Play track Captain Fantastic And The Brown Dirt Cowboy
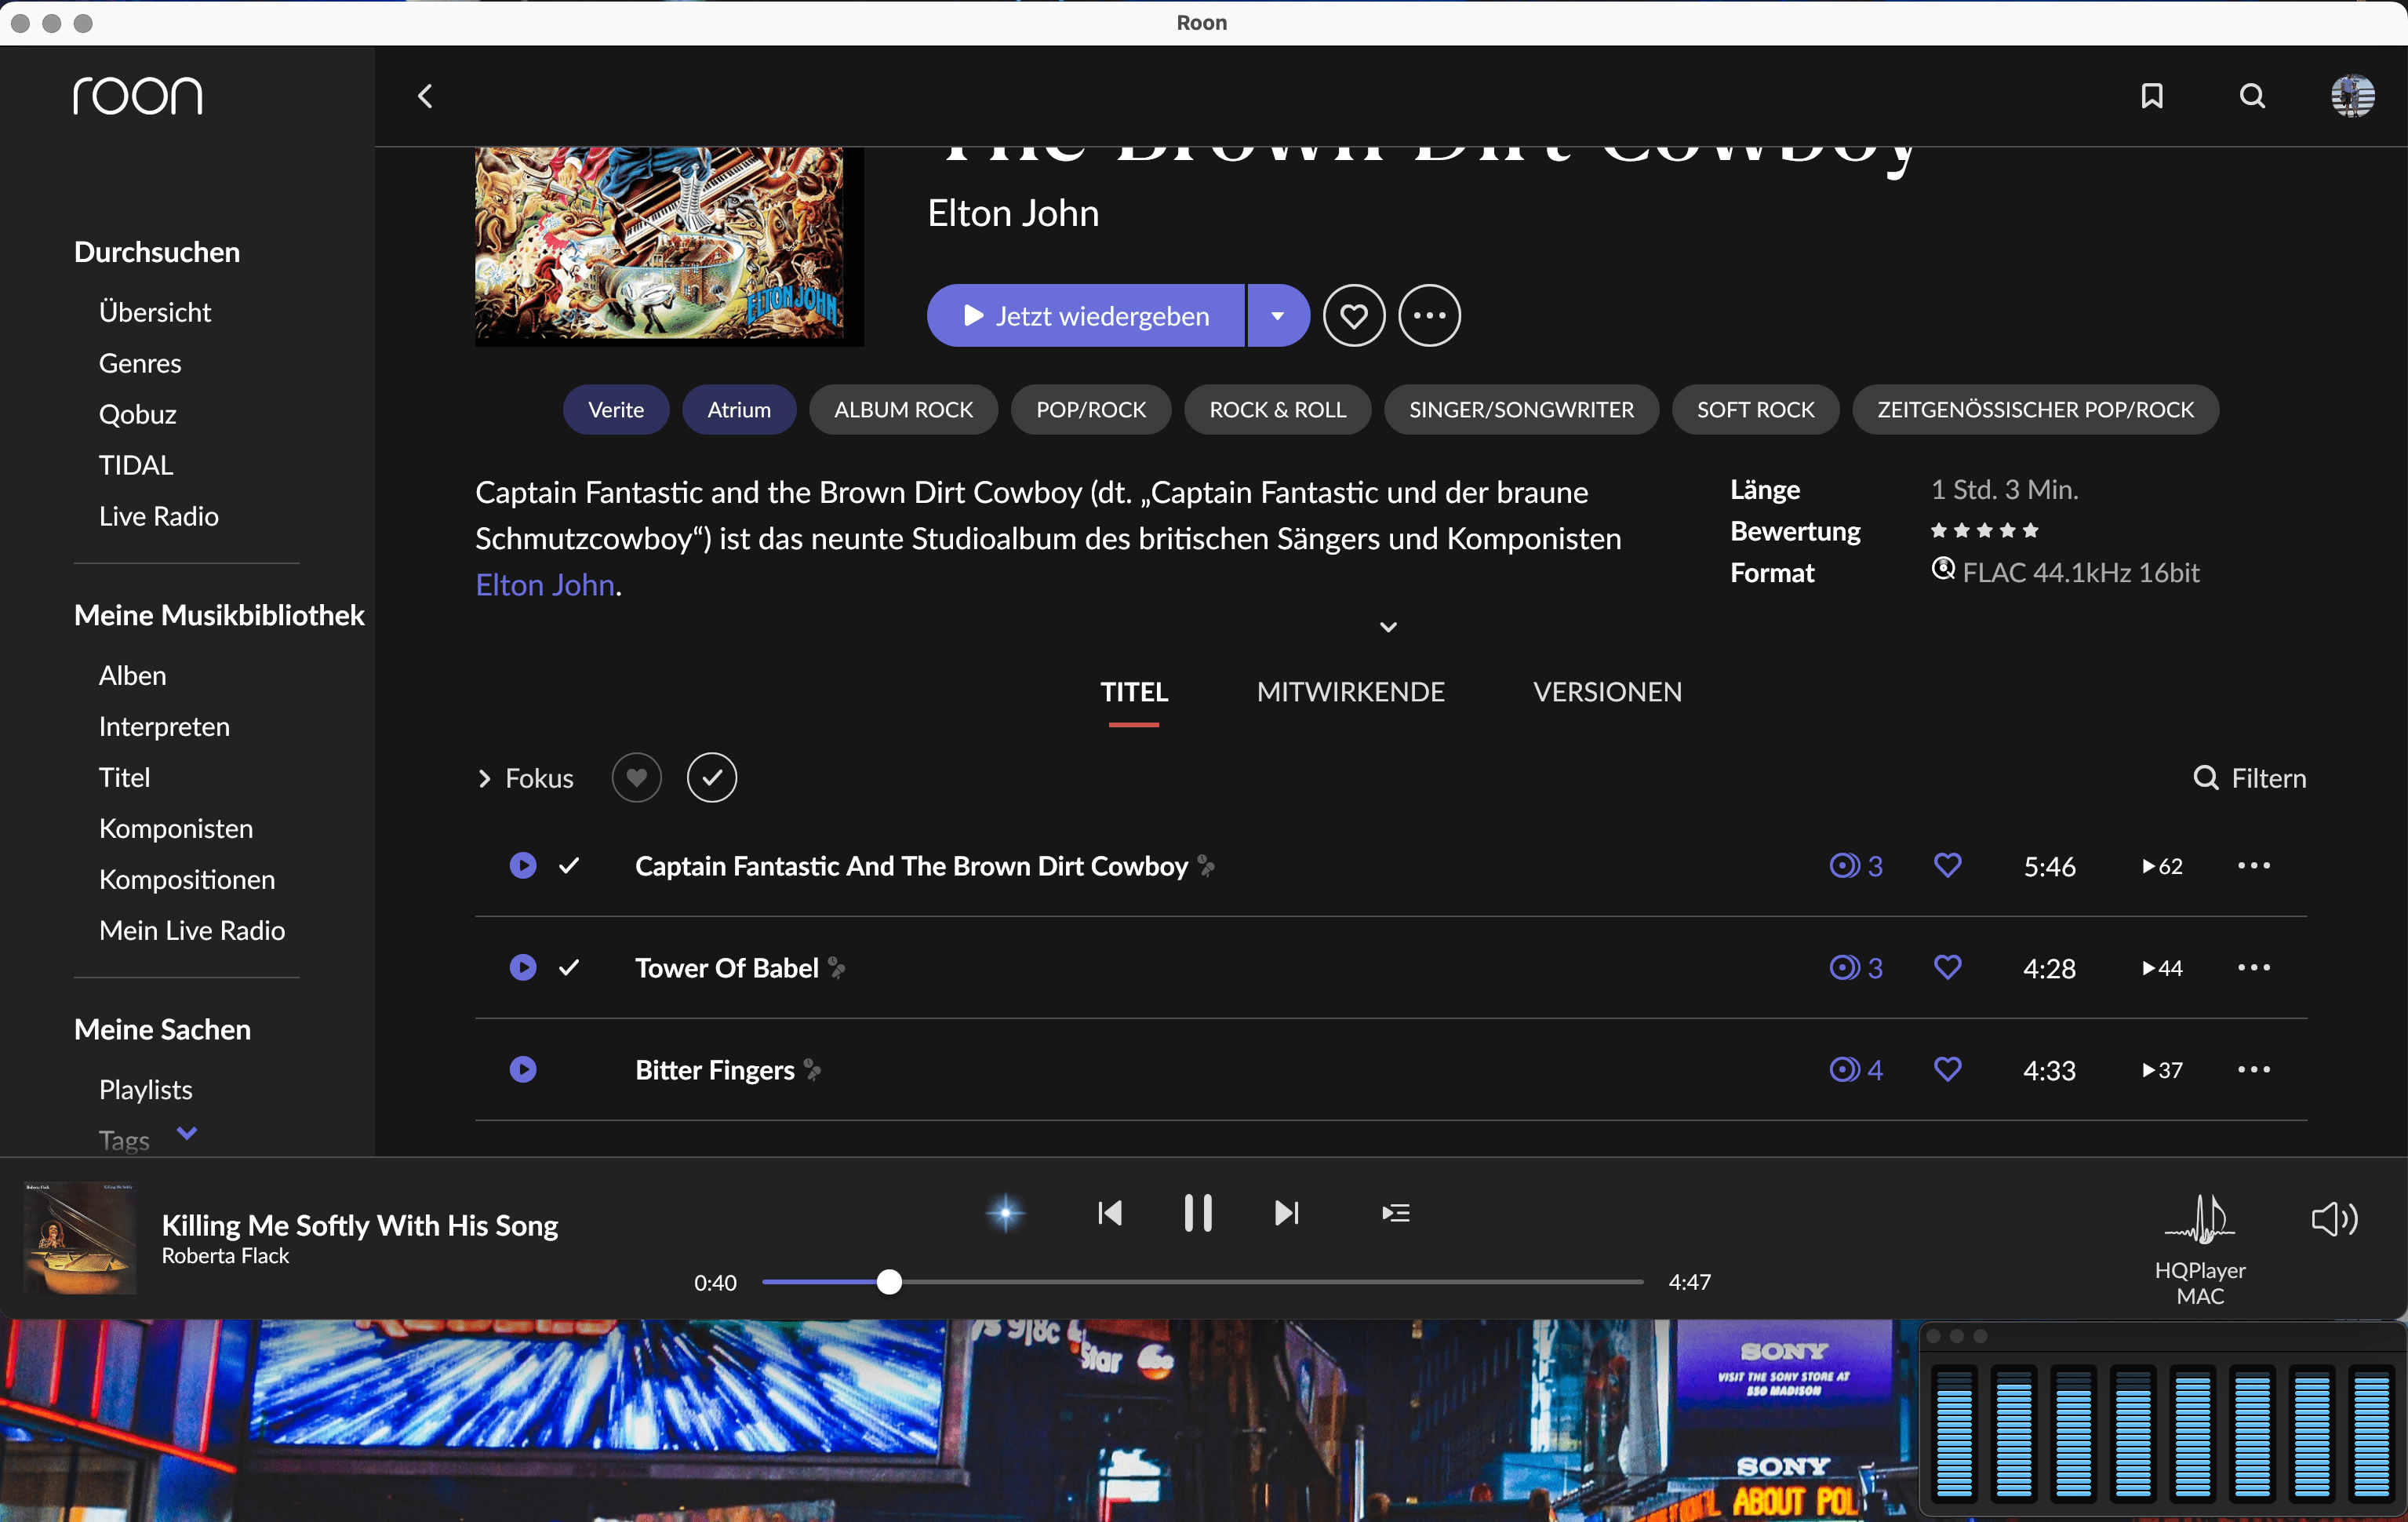 point(523,865)
